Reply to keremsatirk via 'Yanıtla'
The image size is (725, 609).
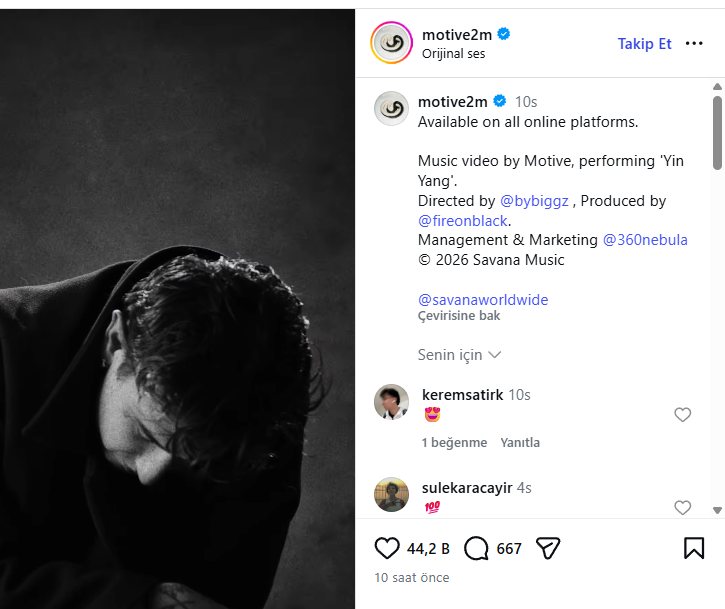[x=520, y=442]
